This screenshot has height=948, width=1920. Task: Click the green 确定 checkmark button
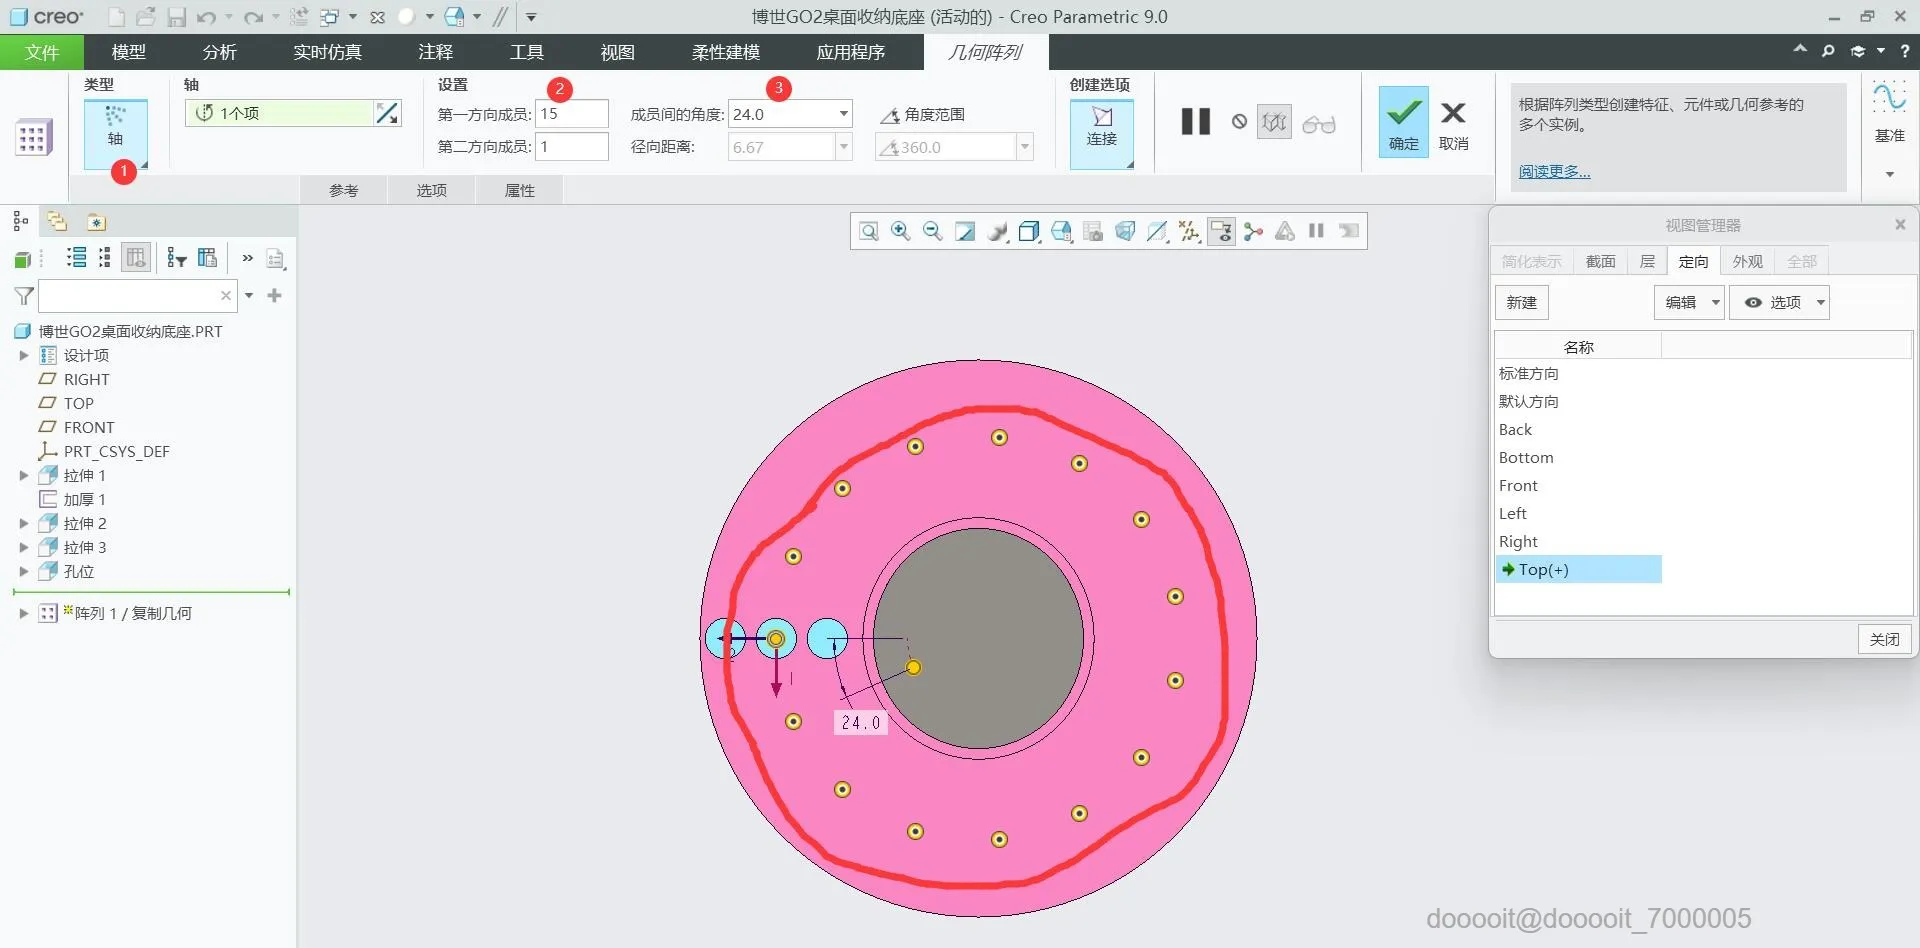[x=1403, y=121]
